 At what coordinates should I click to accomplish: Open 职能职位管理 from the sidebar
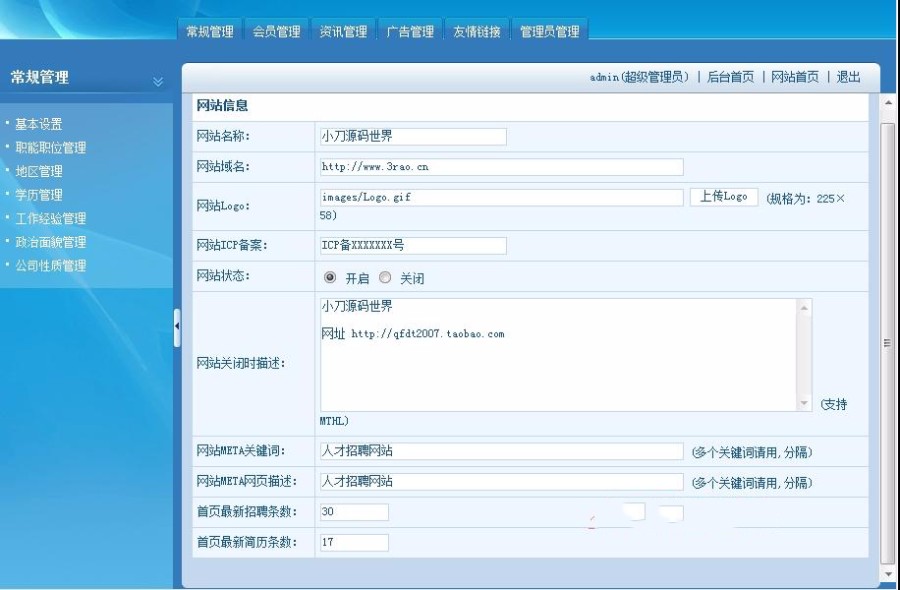pyautogui.click(x=50, y=146)
